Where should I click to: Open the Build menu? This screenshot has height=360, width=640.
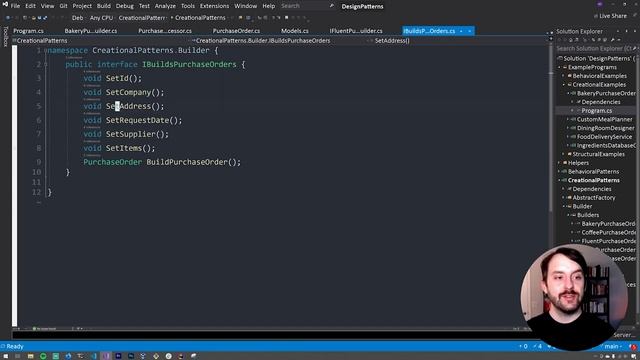(104, 6)
